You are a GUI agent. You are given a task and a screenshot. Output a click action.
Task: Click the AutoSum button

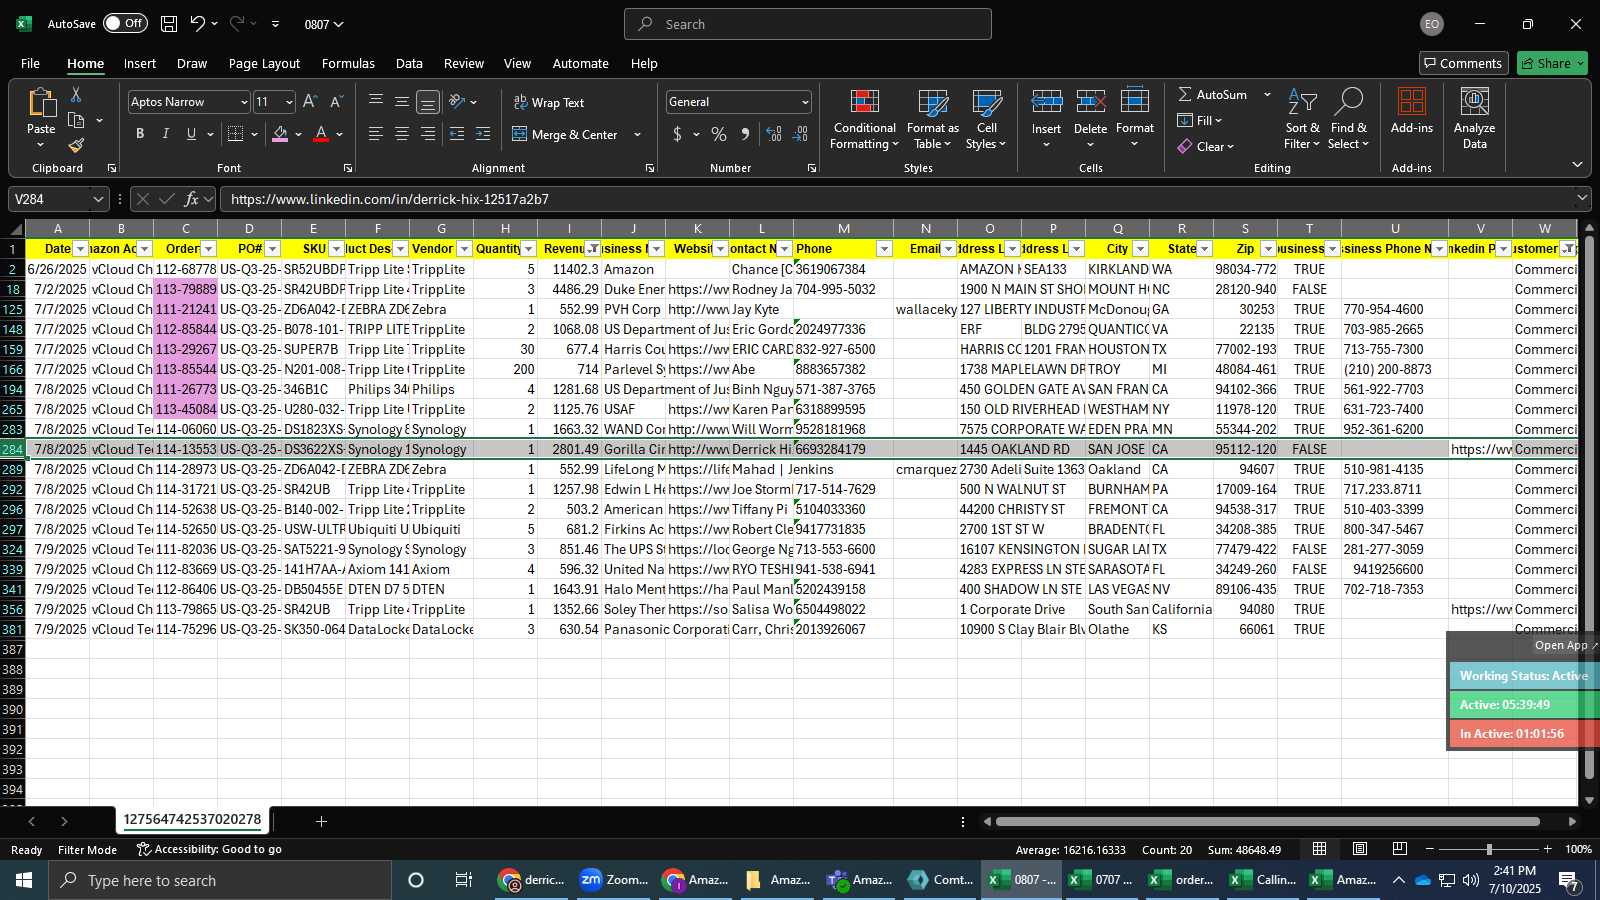(x=1213, y=94)
